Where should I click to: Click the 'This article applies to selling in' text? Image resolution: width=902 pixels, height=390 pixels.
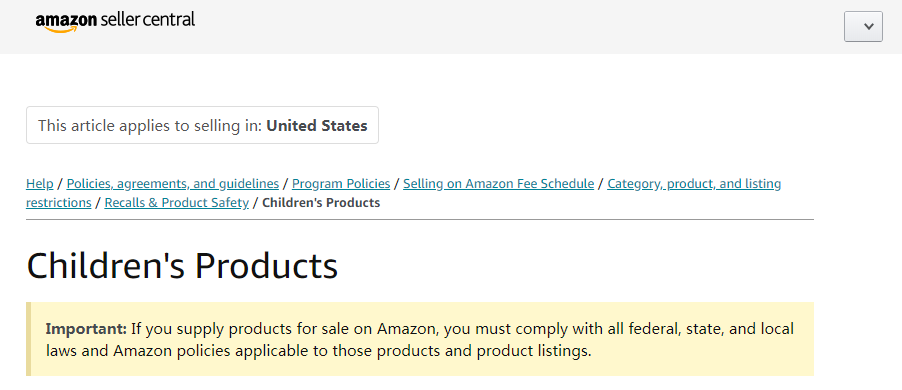pyautogui.click(x=150, y=125)
